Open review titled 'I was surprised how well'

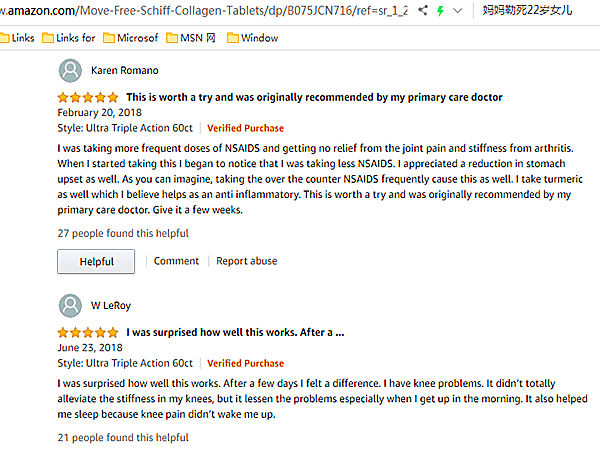click(235, 332)
